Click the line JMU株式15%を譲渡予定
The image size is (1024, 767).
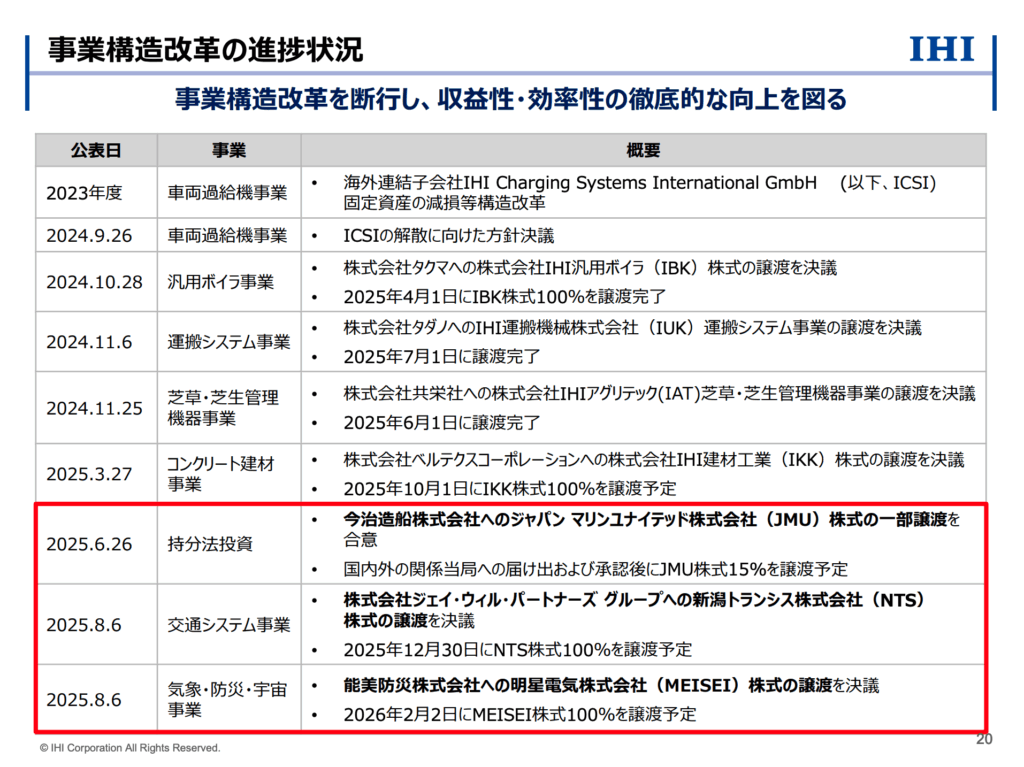tap(596, 570)
